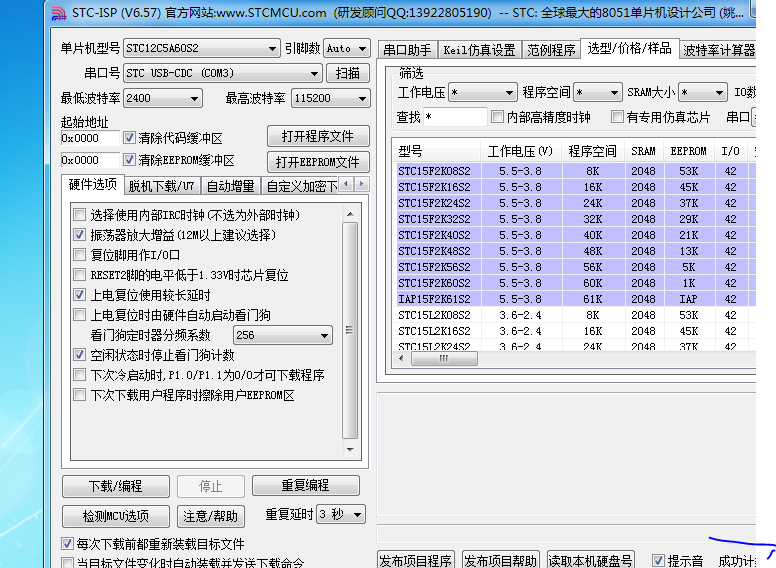
Task: Click 打开程序文件 open program file
Action: [318, 136]
